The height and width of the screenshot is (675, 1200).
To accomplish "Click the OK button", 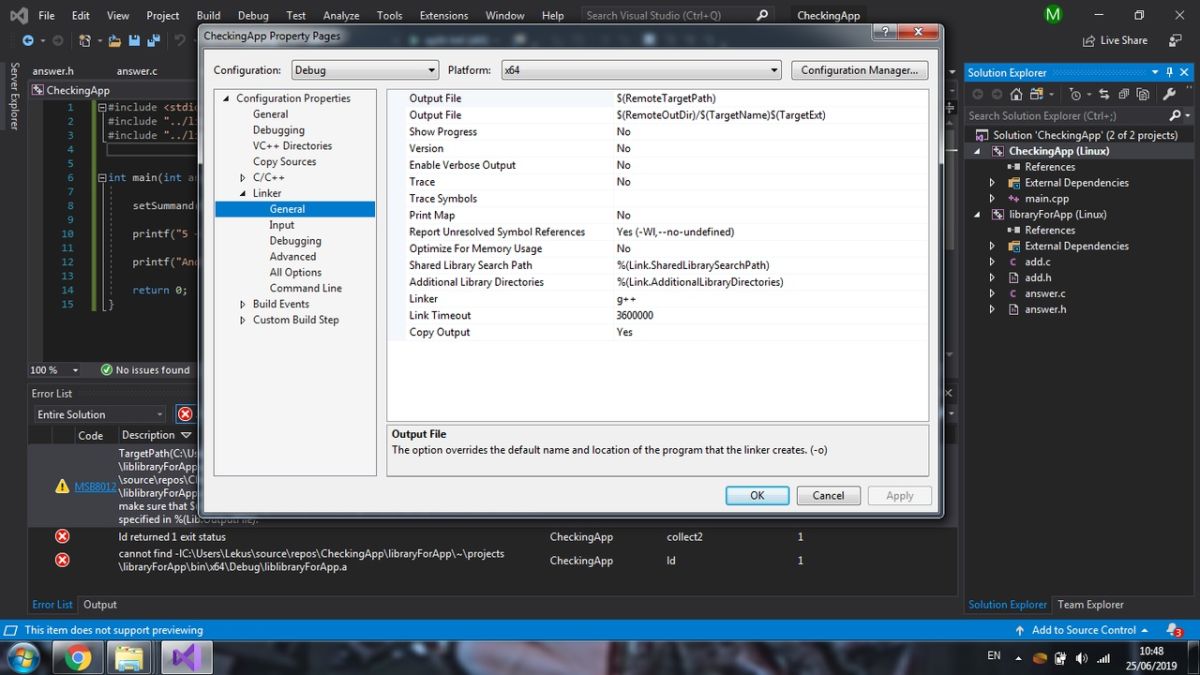I will click(757, 495).
